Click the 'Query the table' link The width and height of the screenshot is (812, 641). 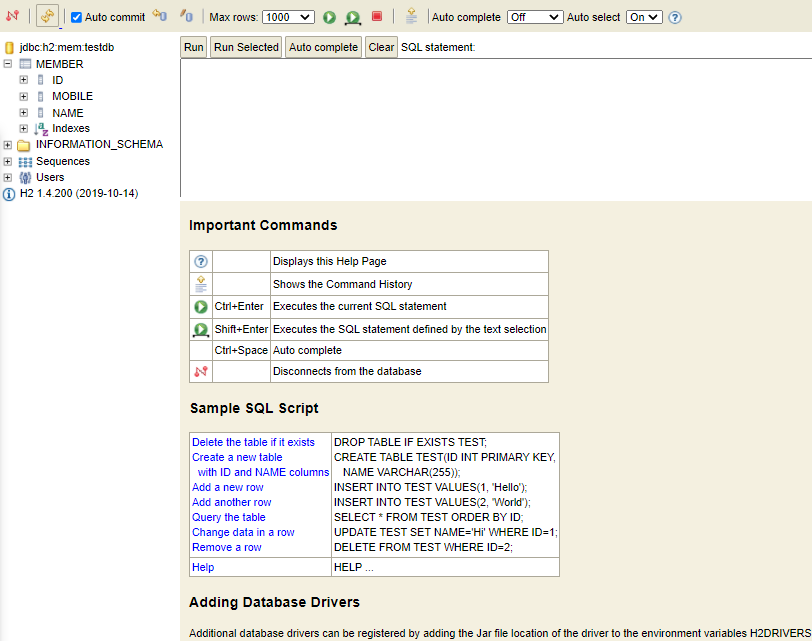click(x=228, y=517)
